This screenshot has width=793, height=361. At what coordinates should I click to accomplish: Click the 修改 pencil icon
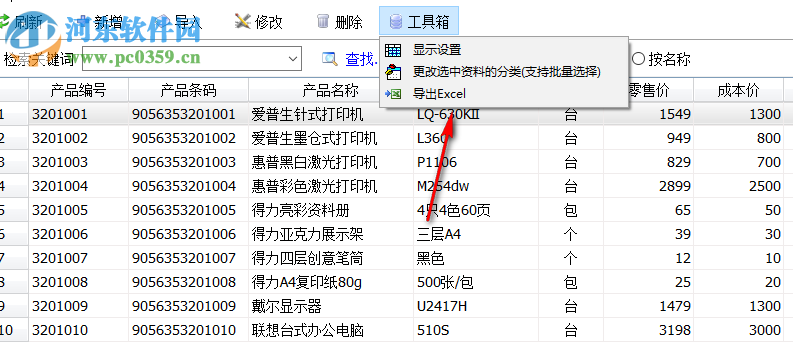243,21
